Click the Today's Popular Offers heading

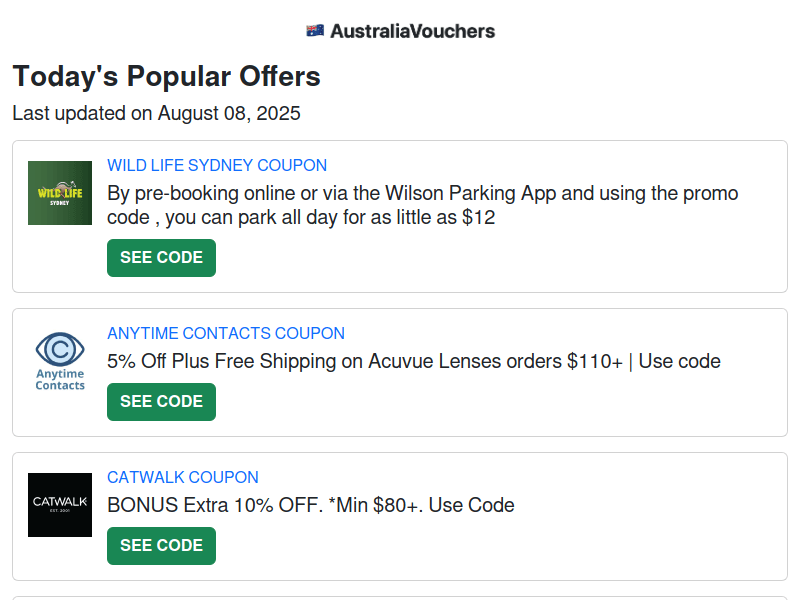tap(166, 76)
